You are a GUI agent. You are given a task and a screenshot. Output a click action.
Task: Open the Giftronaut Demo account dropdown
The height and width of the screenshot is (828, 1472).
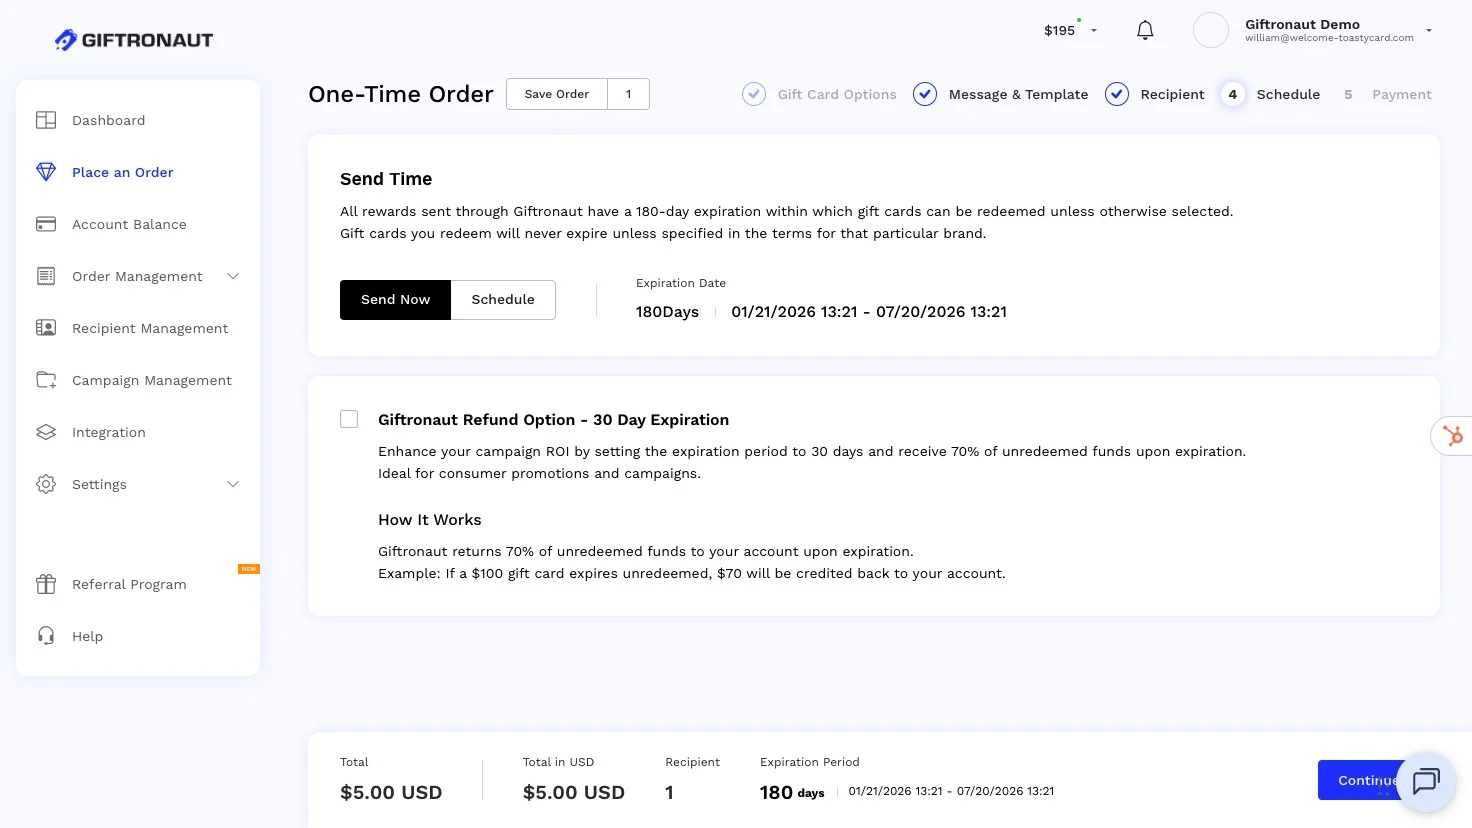[1428, 31]
